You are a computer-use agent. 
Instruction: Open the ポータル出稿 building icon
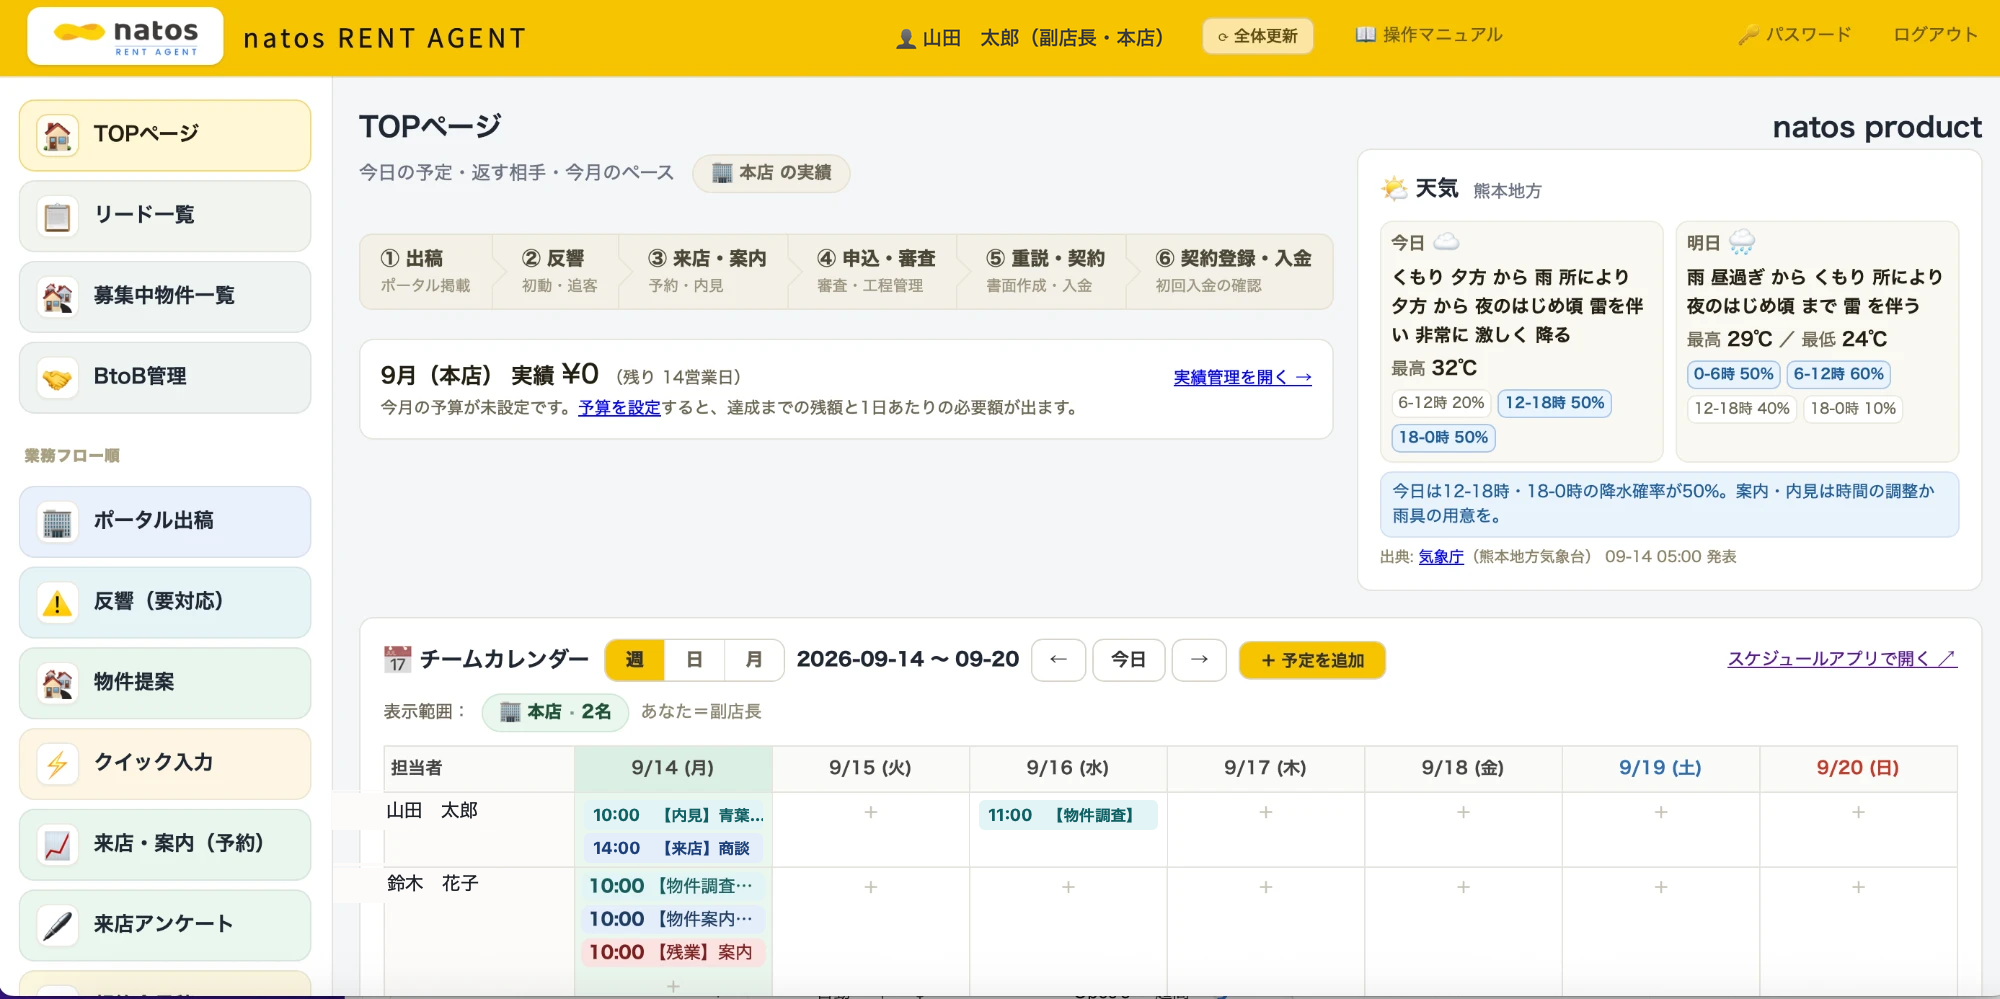pyautogui.click(x=58, y=522)
